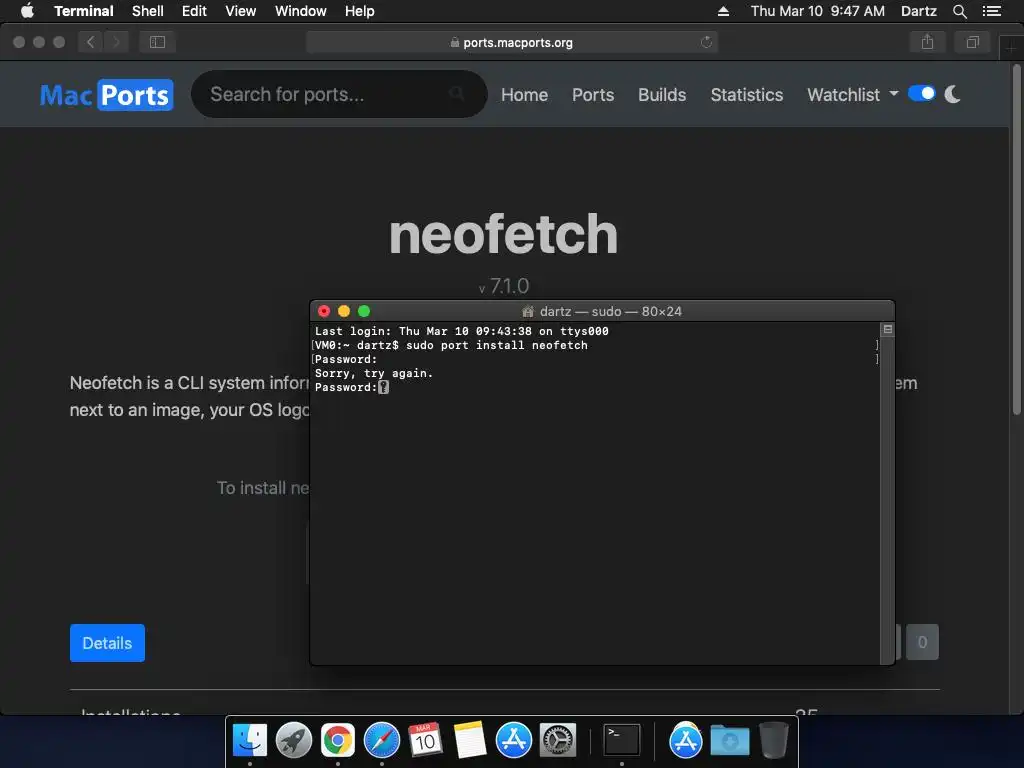Open the Statistics page link

pyautogui.click(x=746, y=95)
